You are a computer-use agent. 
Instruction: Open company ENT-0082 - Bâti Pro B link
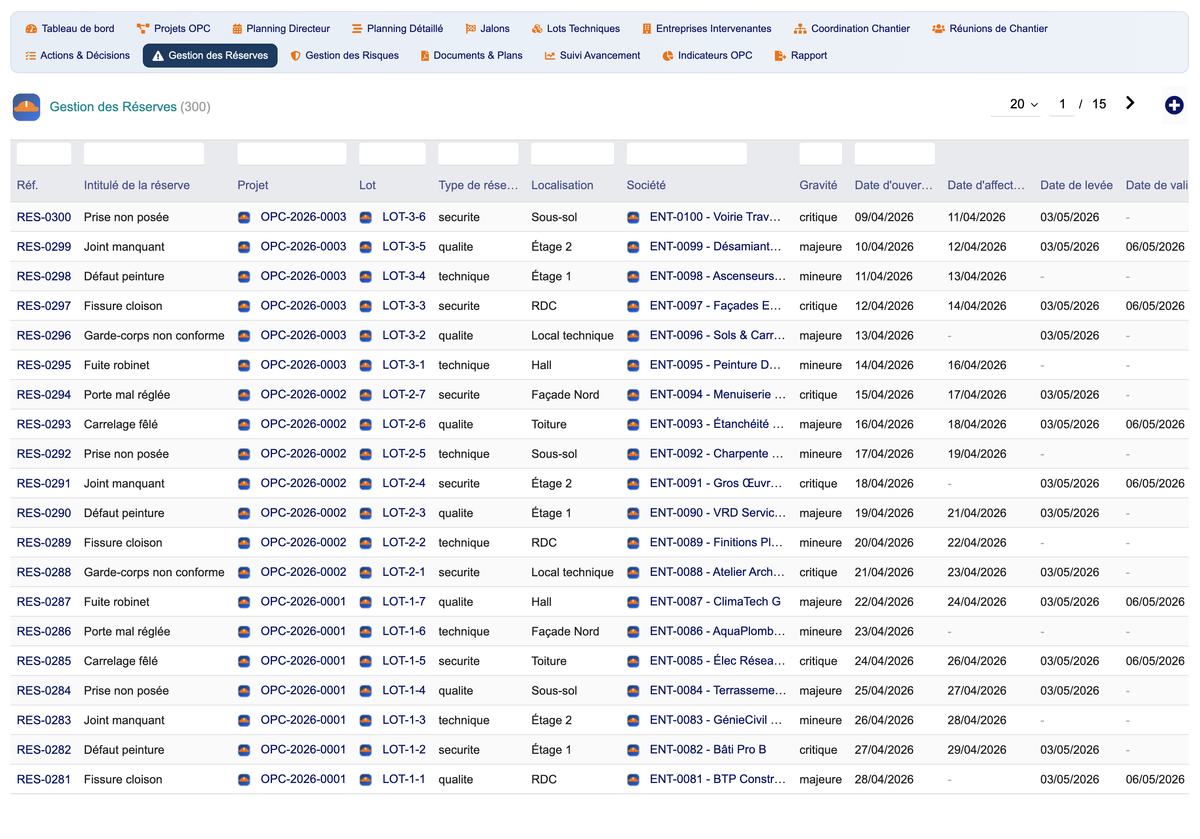coord(708,750)
